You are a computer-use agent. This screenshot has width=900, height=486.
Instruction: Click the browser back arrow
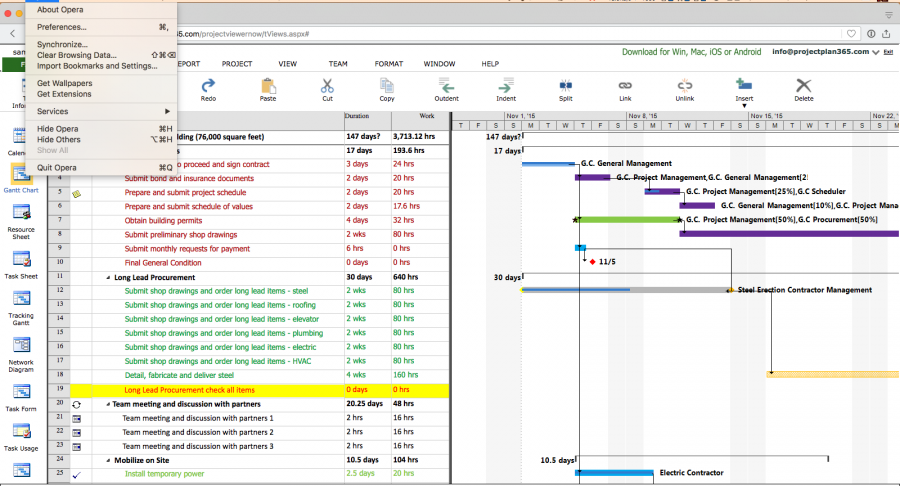13,34
